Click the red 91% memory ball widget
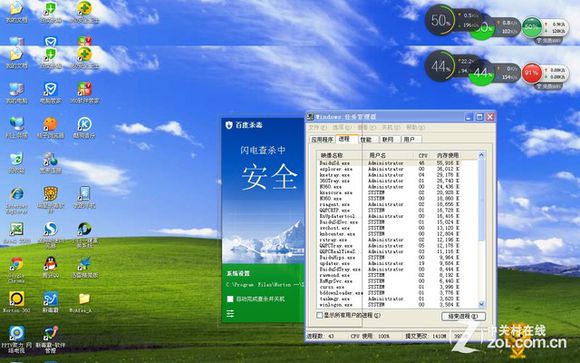Screen dimensions: 580x363 pyautogui.click(x=532, y=73)
